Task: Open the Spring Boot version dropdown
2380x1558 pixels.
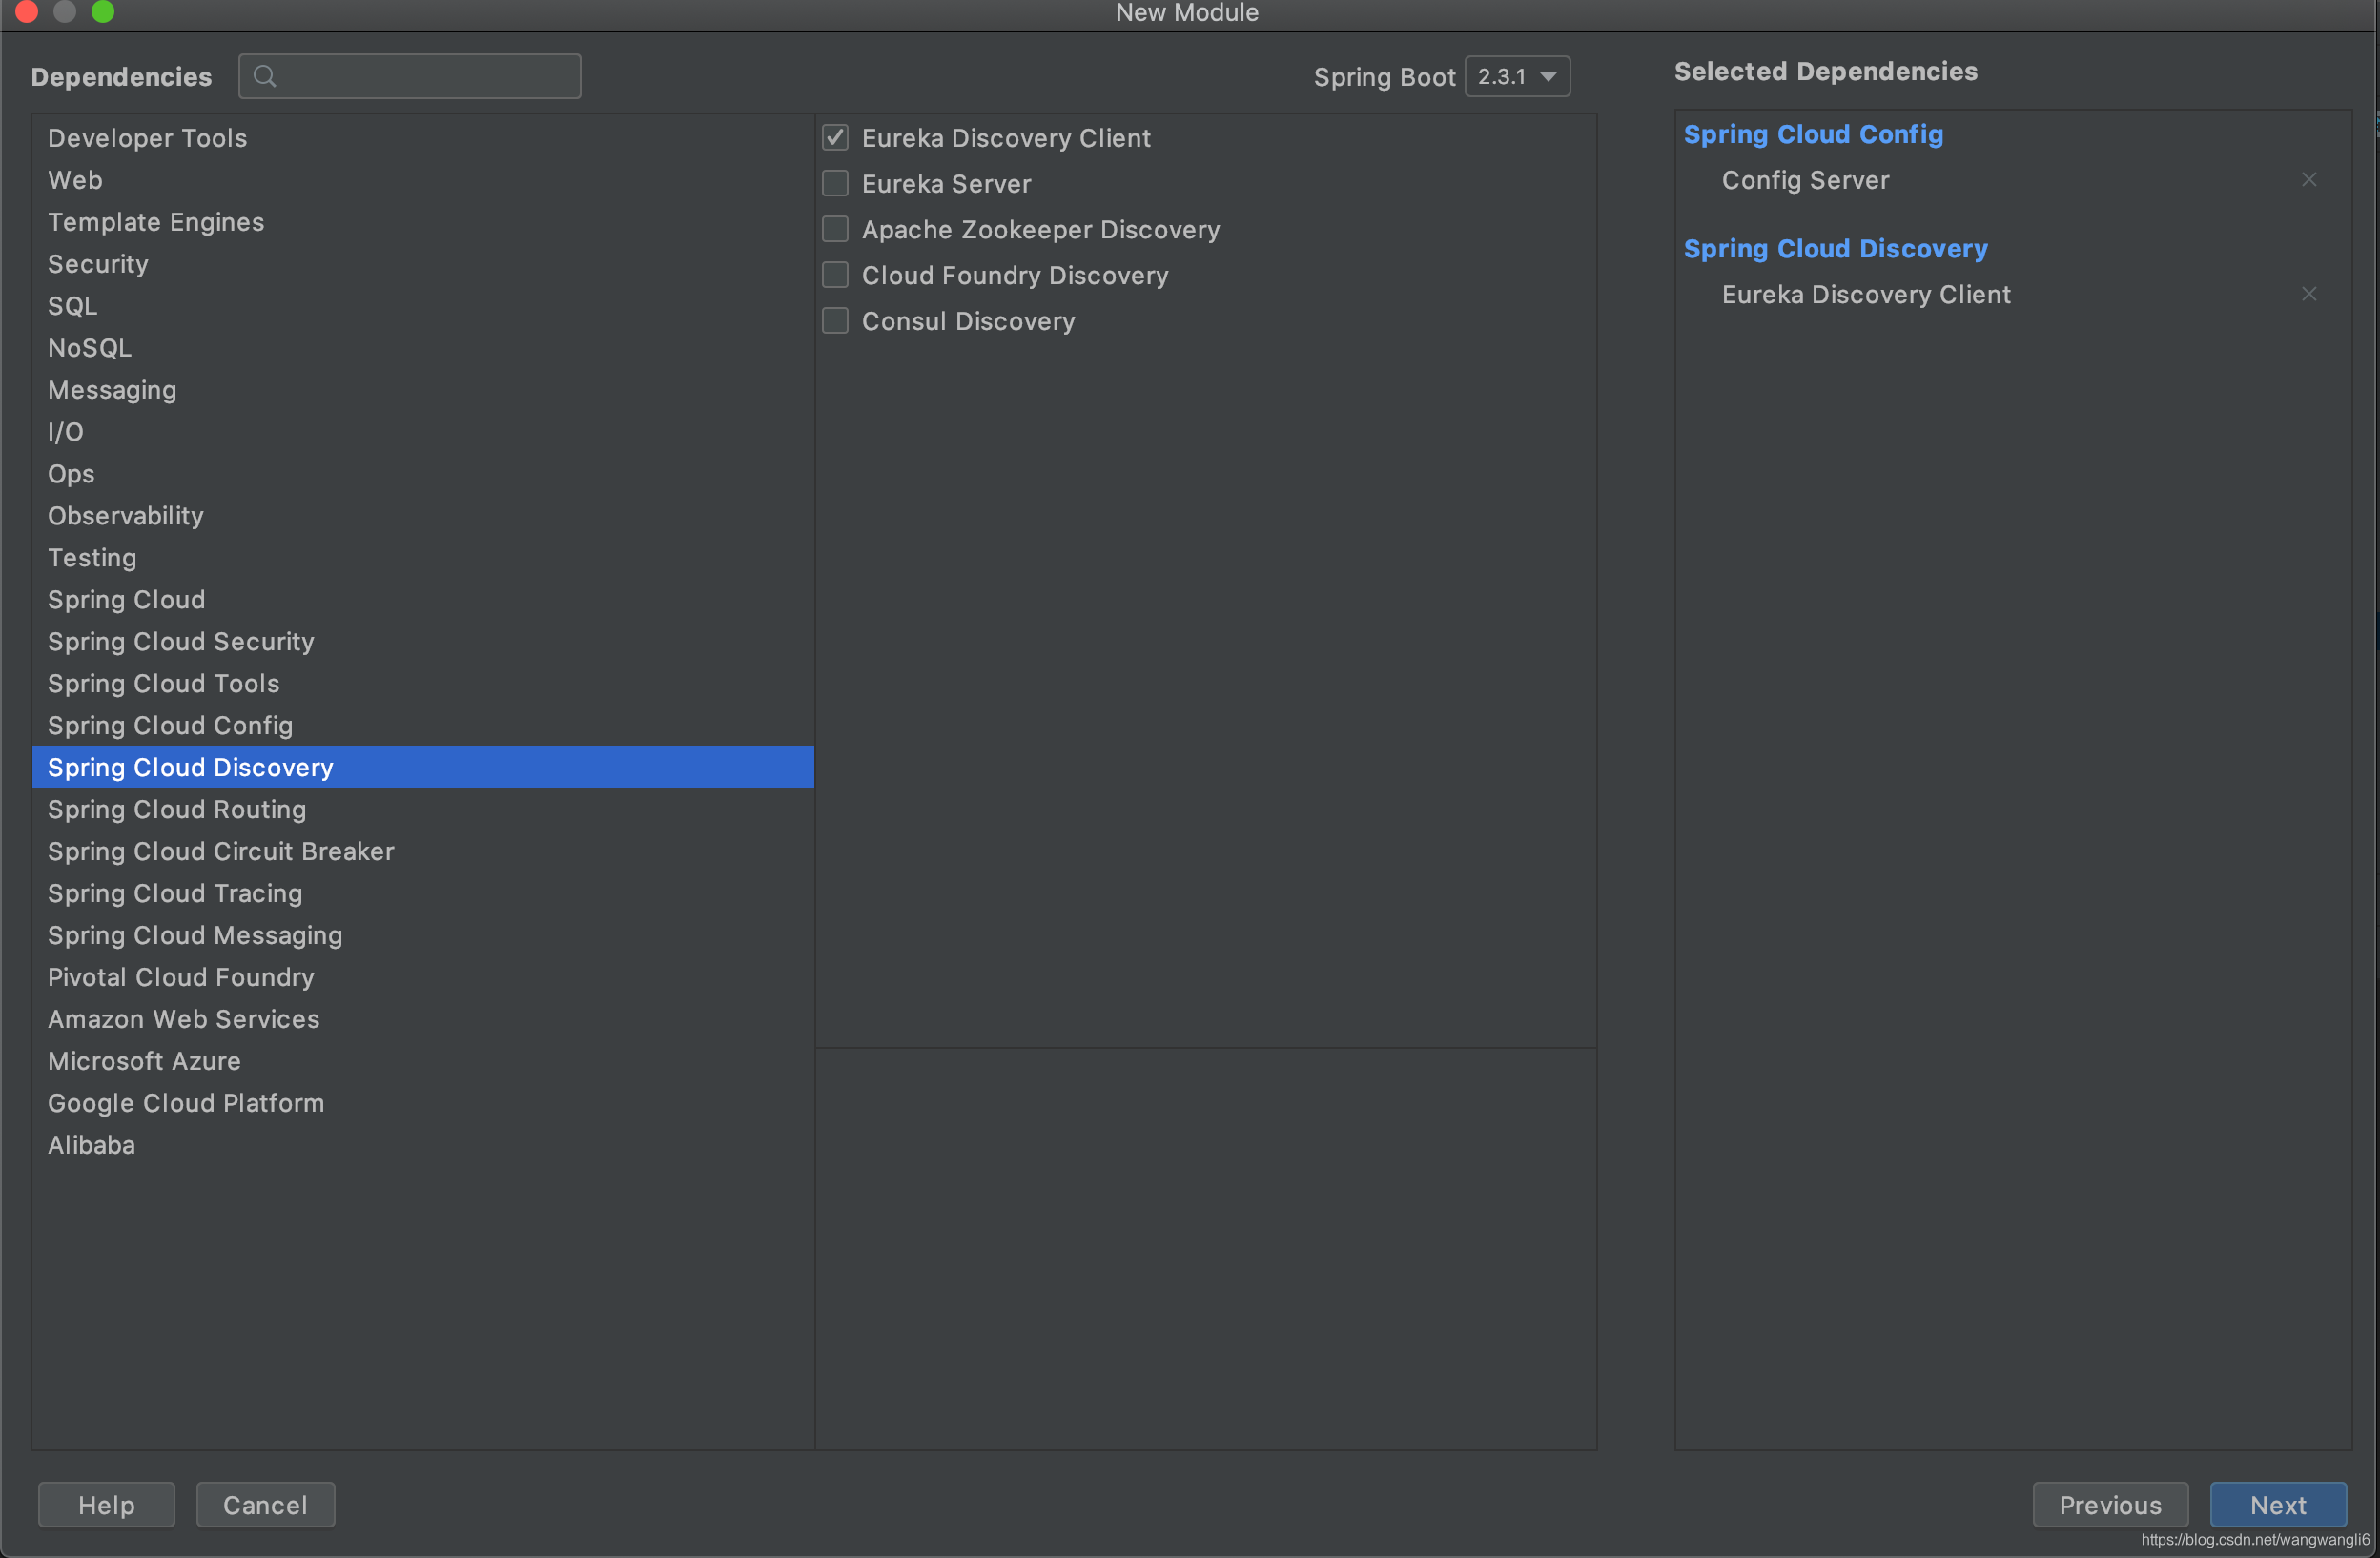Action: click(x=1516, y=76)
